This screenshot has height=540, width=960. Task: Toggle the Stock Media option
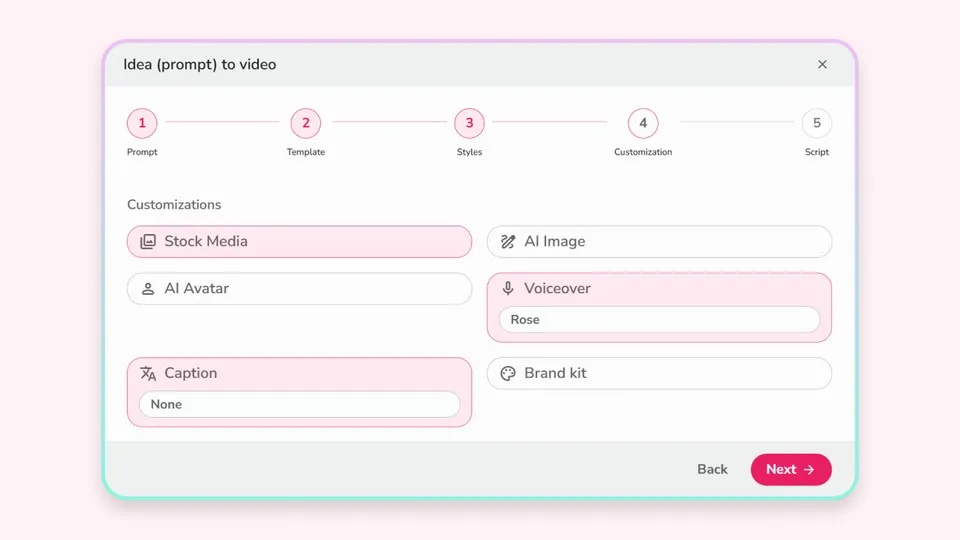tap(299, 241)
